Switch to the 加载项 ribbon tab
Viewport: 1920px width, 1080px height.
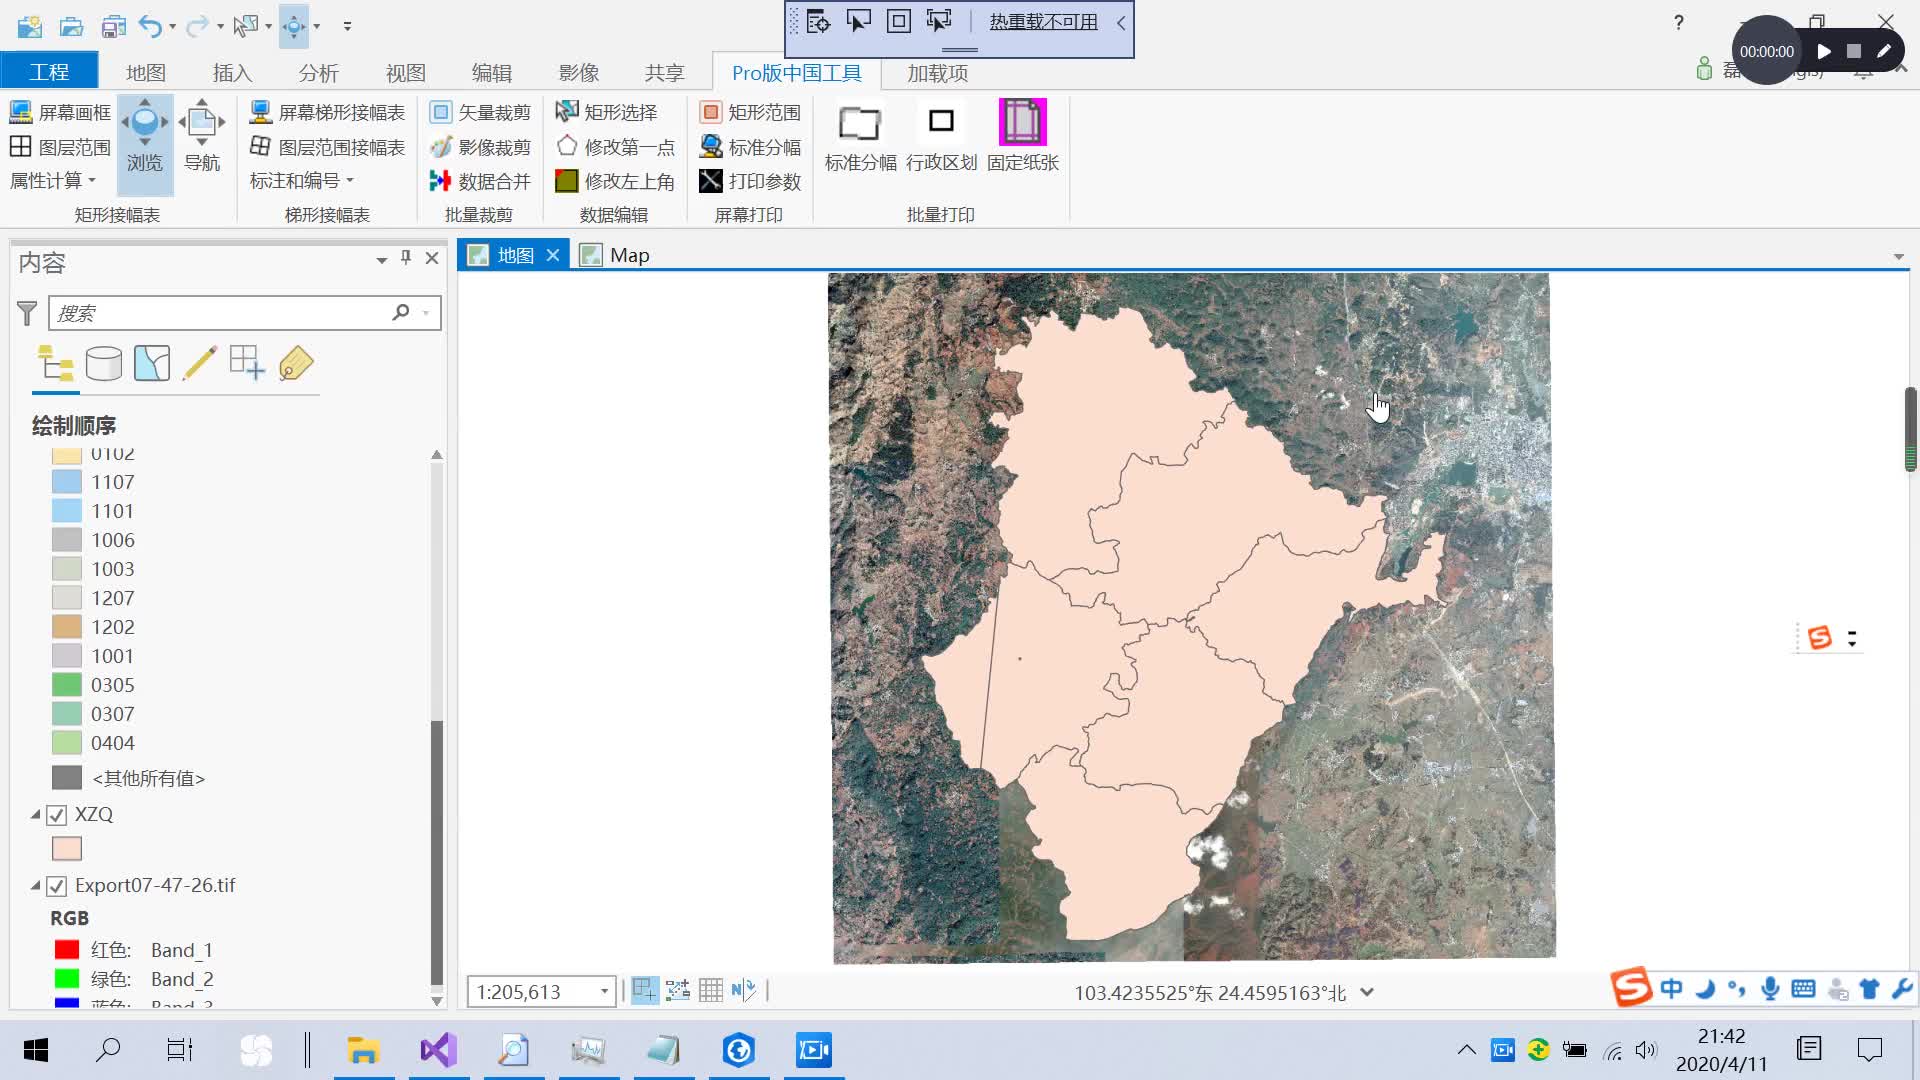937,73
